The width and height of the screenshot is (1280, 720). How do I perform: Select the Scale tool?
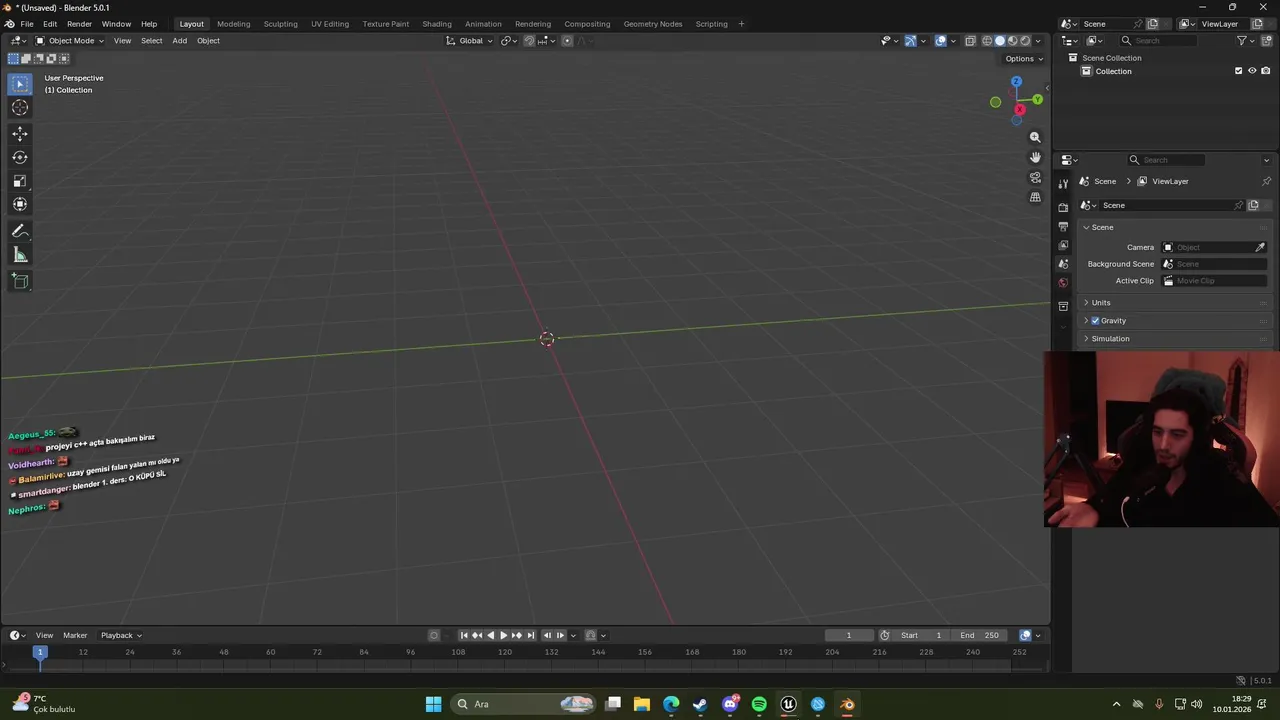[20, 181]
